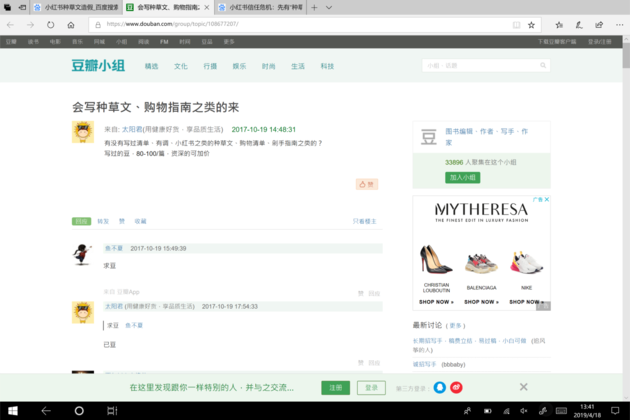Click the 小组·话题 search box
Screen dimensions: 630x420
[x=480, y=66]
